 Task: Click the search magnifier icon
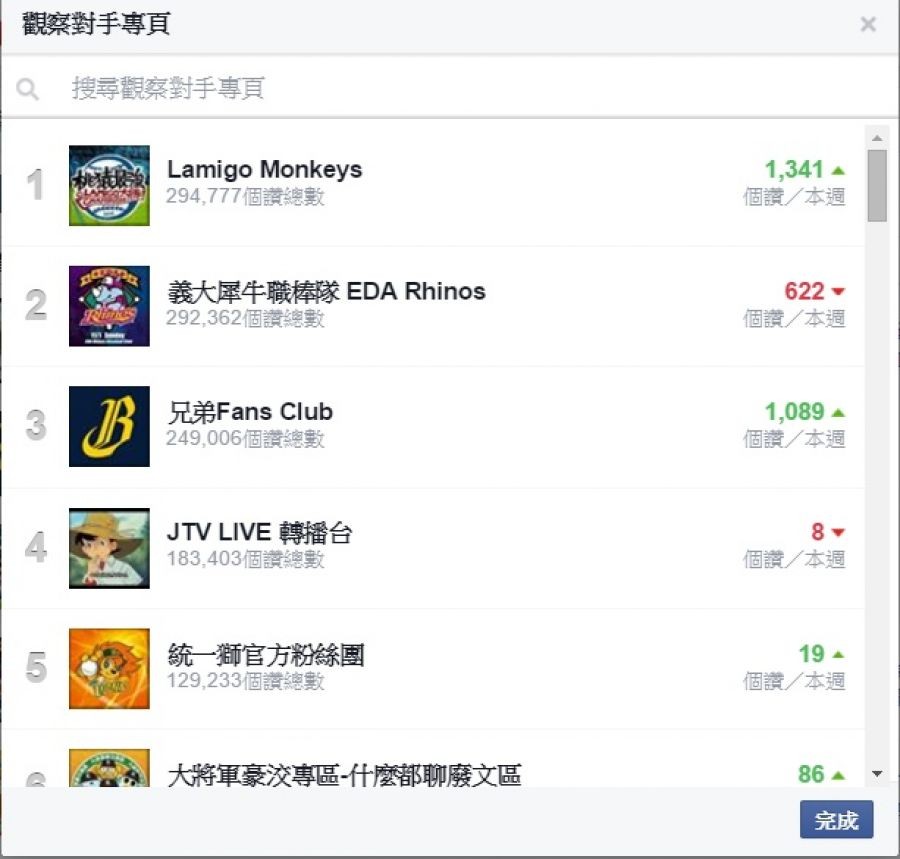pyautogui.click(x=28, y=89)
